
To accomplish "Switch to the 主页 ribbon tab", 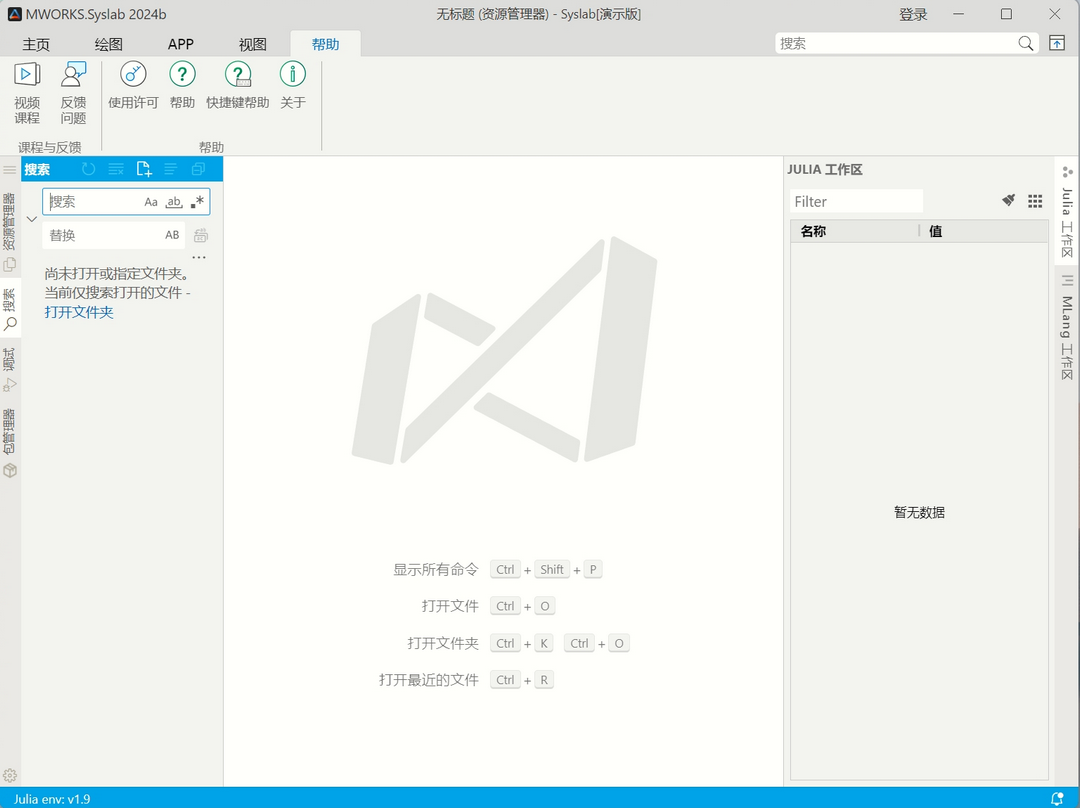I will [36, 44].
